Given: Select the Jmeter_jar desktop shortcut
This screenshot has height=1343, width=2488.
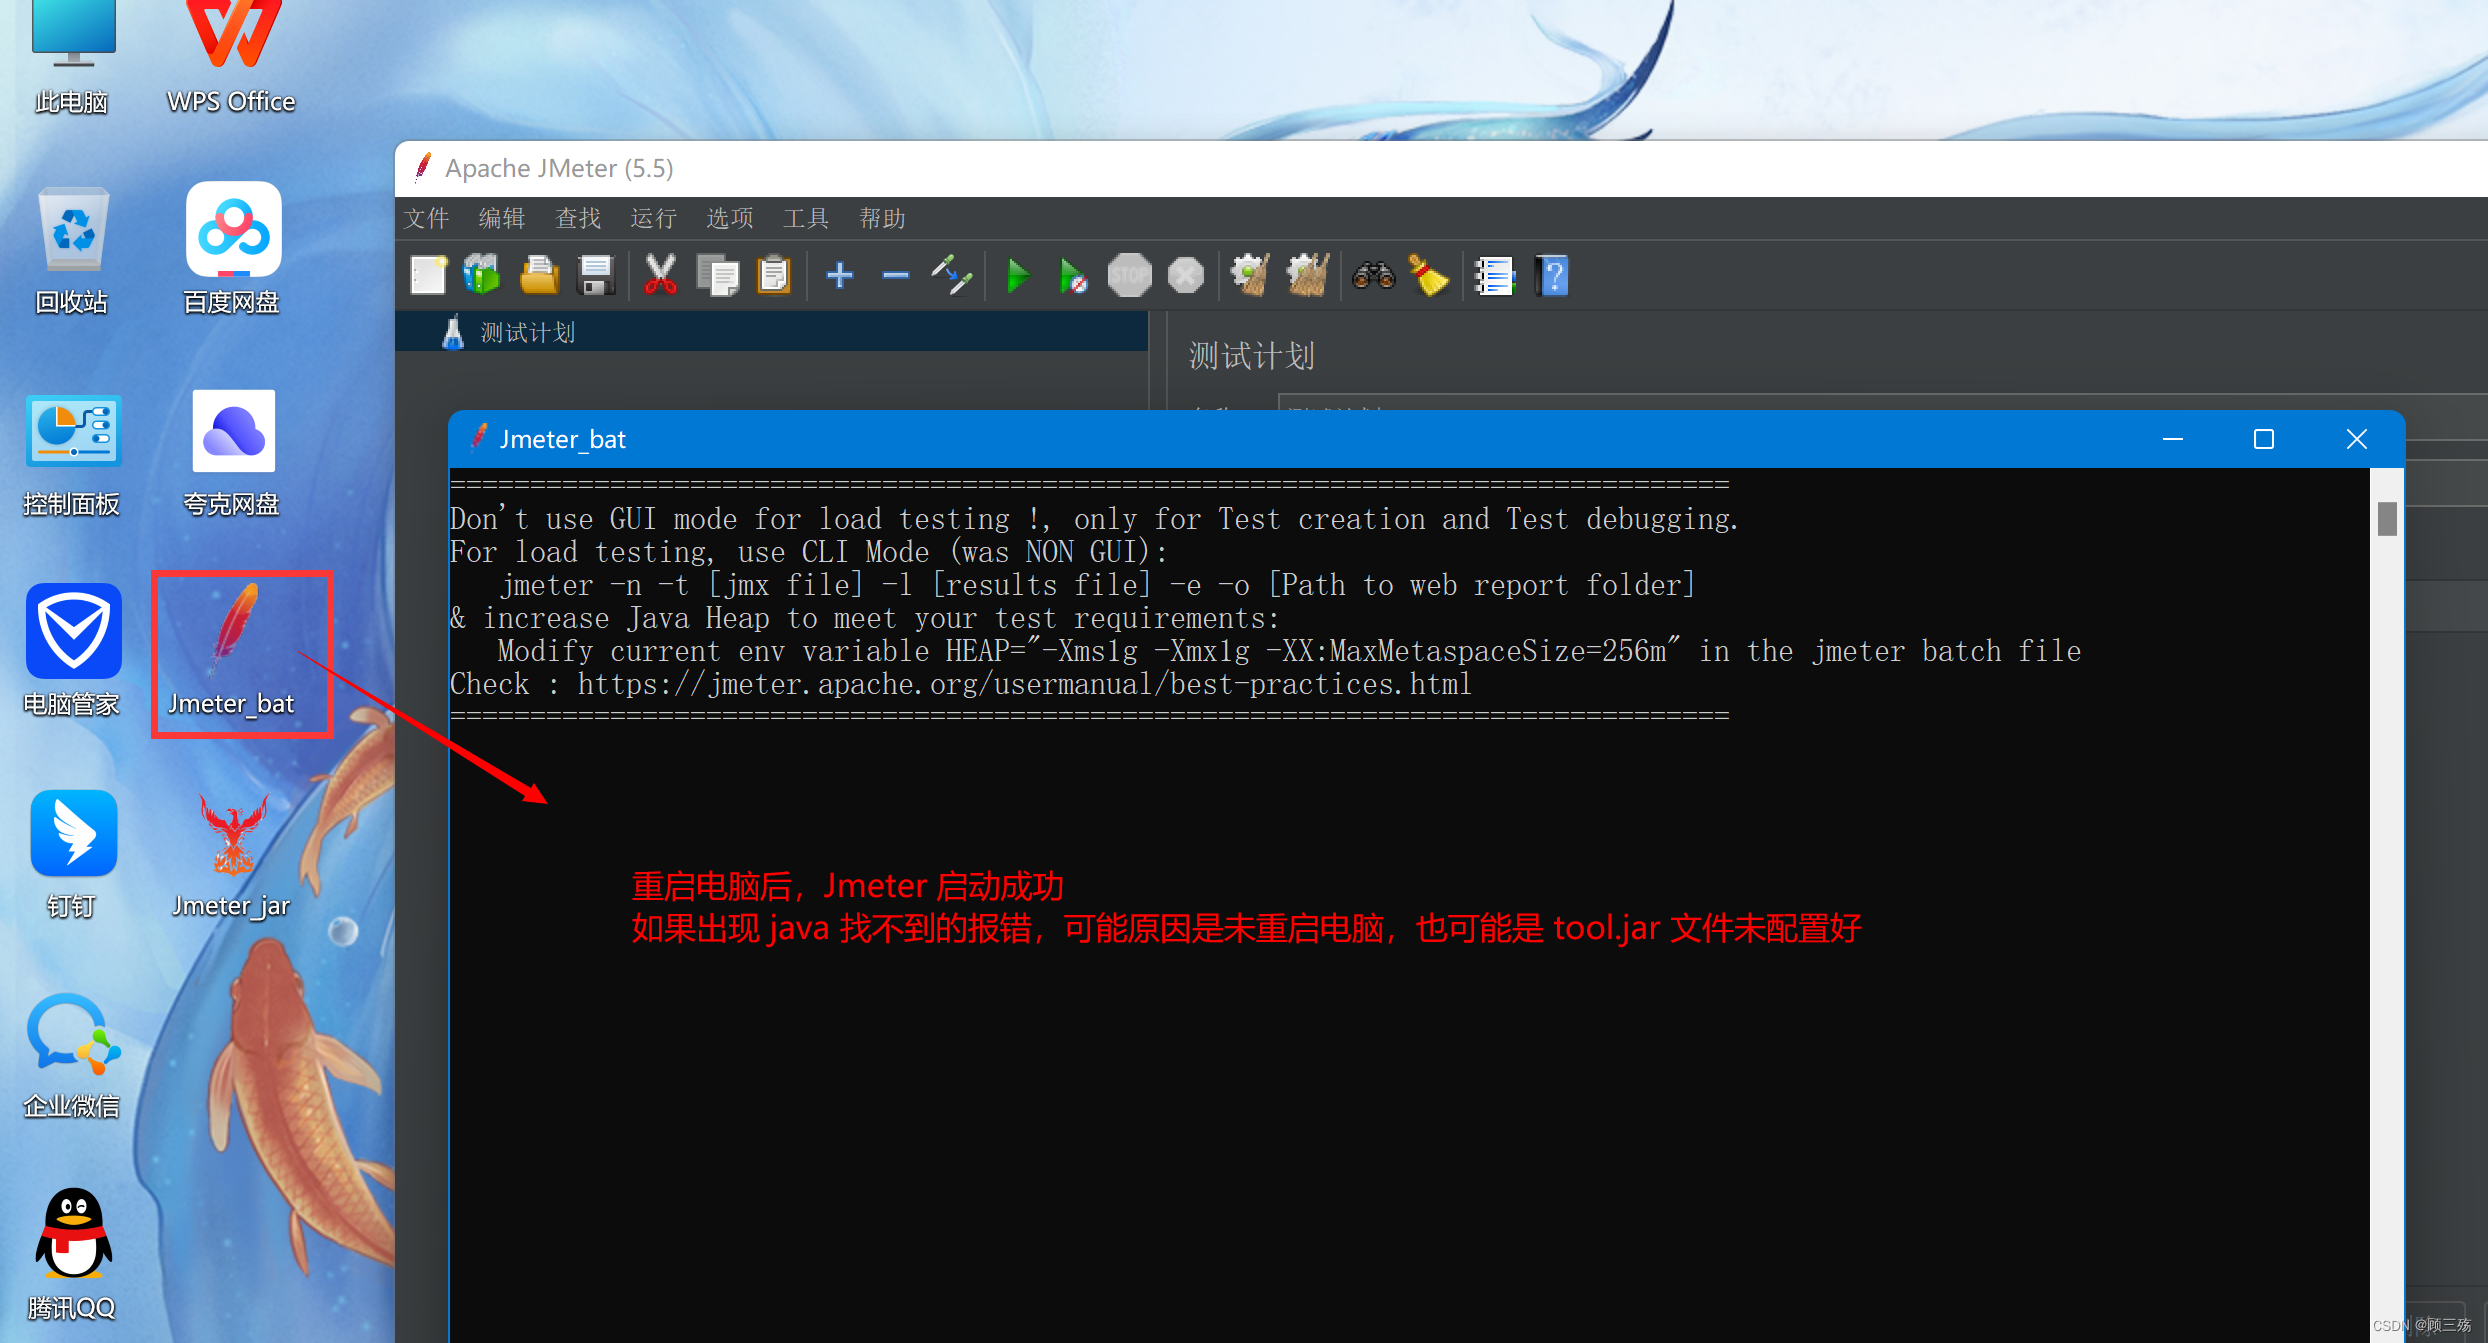Looking at the screenshot, I should [x=232, y=855].
